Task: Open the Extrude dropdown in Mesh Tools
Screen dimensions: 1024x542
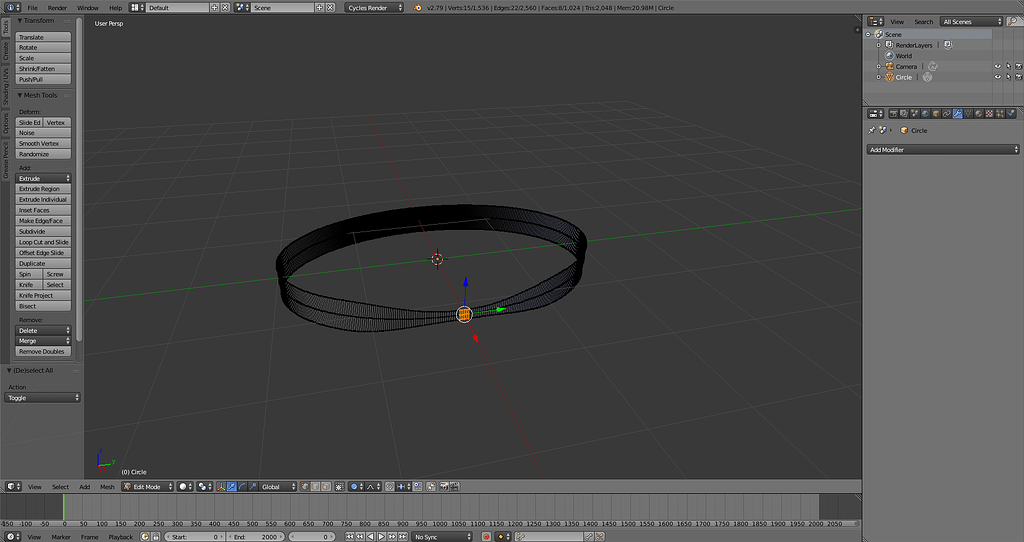Action: point(43,178)
